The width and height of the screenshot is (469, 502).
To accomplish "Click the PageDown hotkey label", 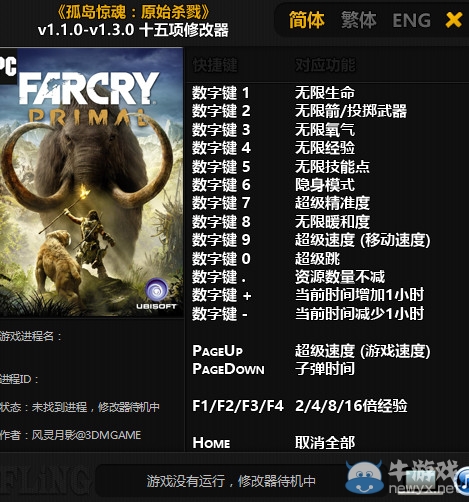I will (x=228, y=369).
